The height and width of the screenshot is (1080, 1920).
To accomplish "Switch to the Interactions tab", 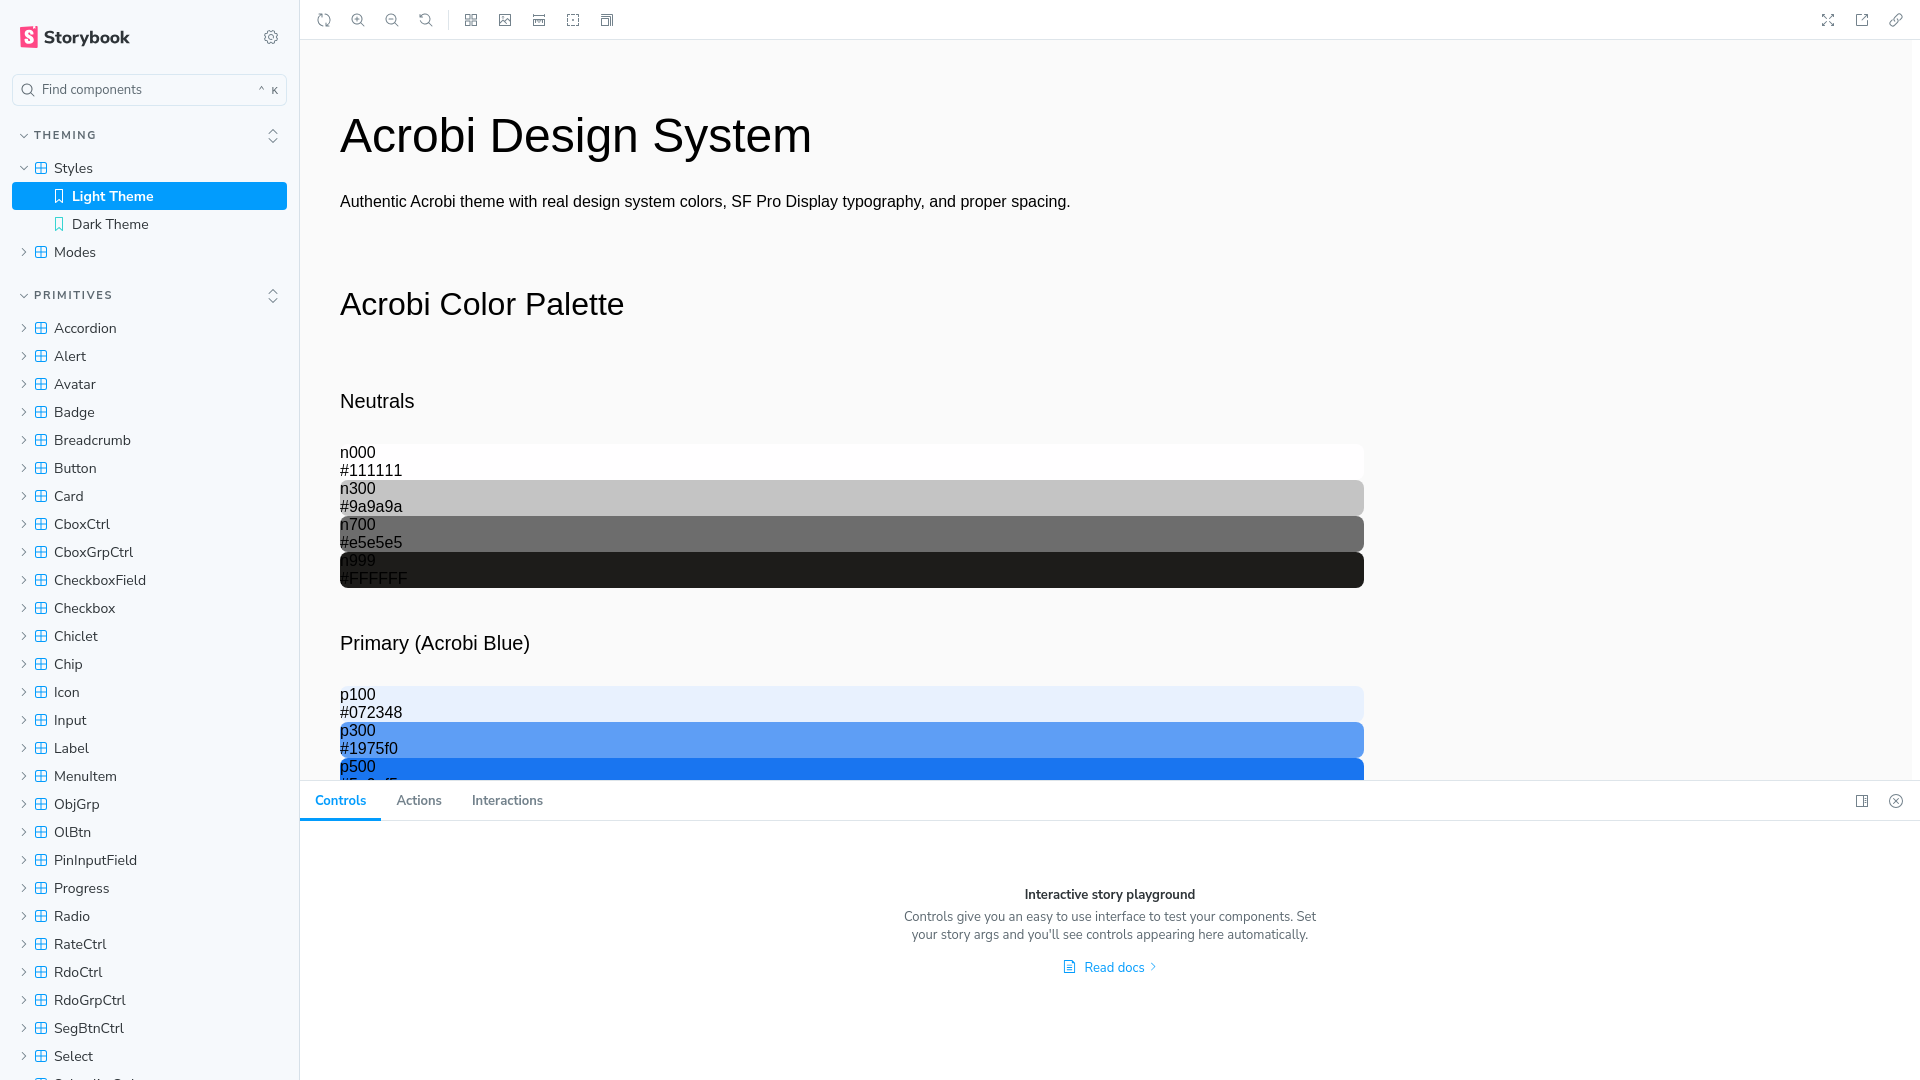I will pyautogui.click(x=507, y=801).
